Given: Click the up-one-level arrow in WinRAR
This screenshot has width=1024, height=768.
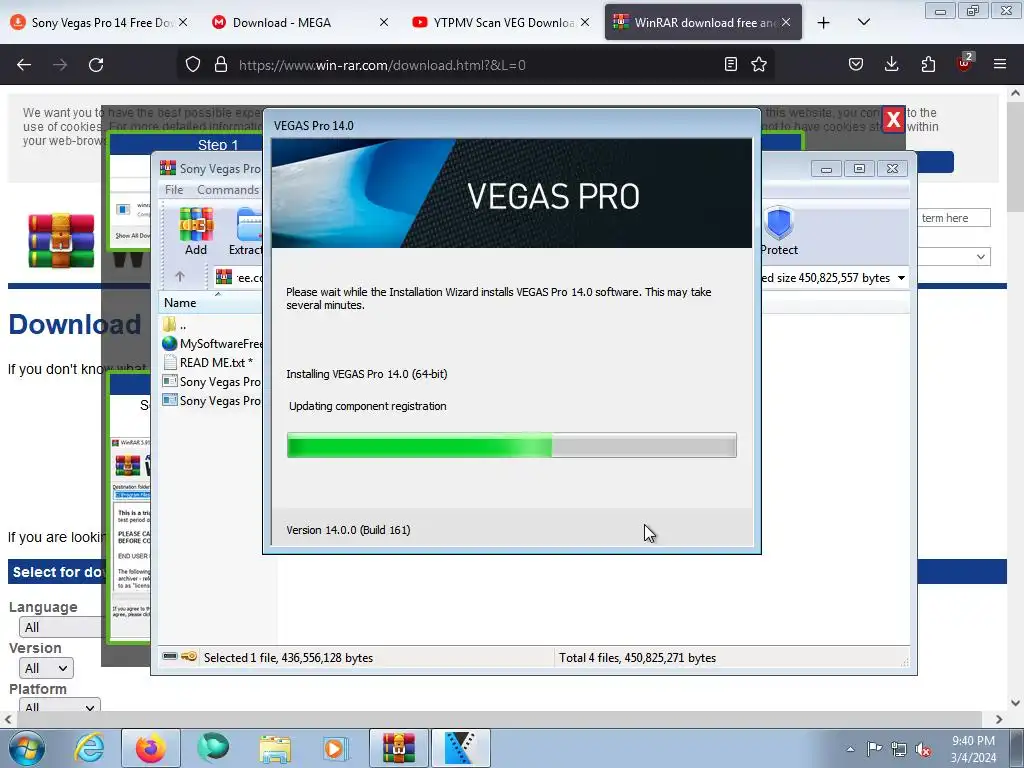Looking at the screenshot, I should (180, 277).
